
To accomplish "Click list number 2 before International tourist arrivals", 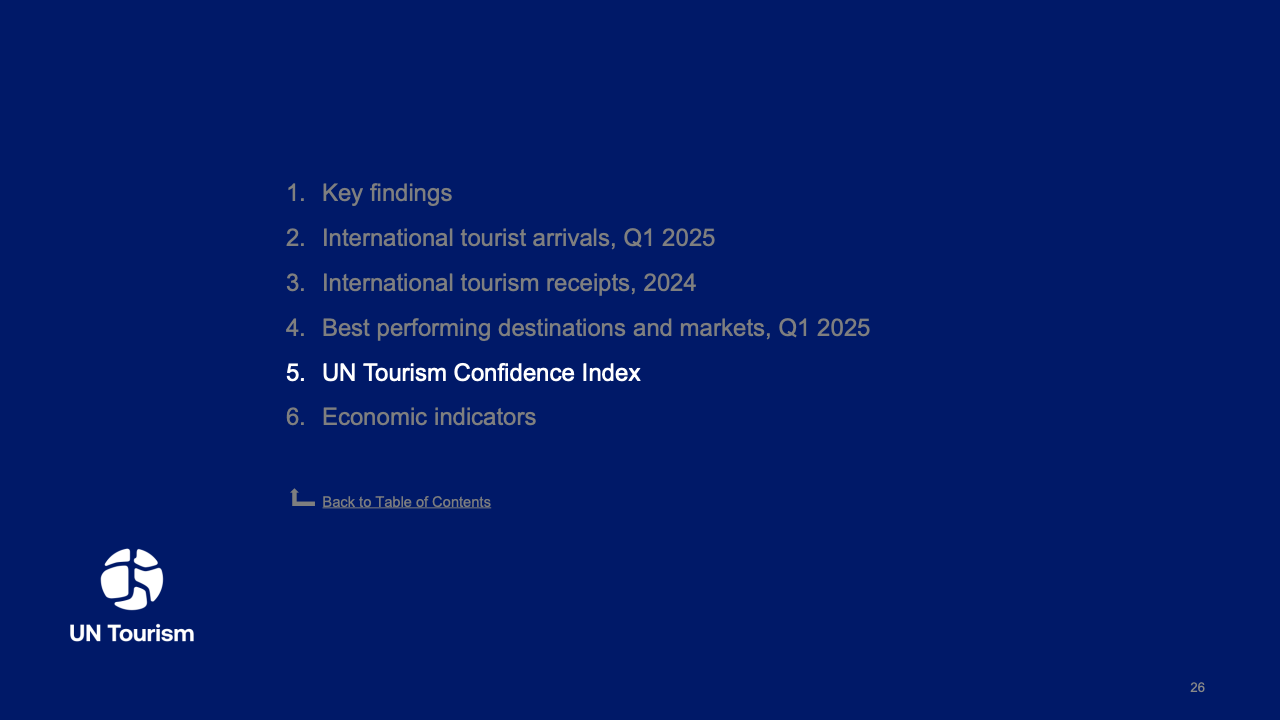I will [294, 238].
